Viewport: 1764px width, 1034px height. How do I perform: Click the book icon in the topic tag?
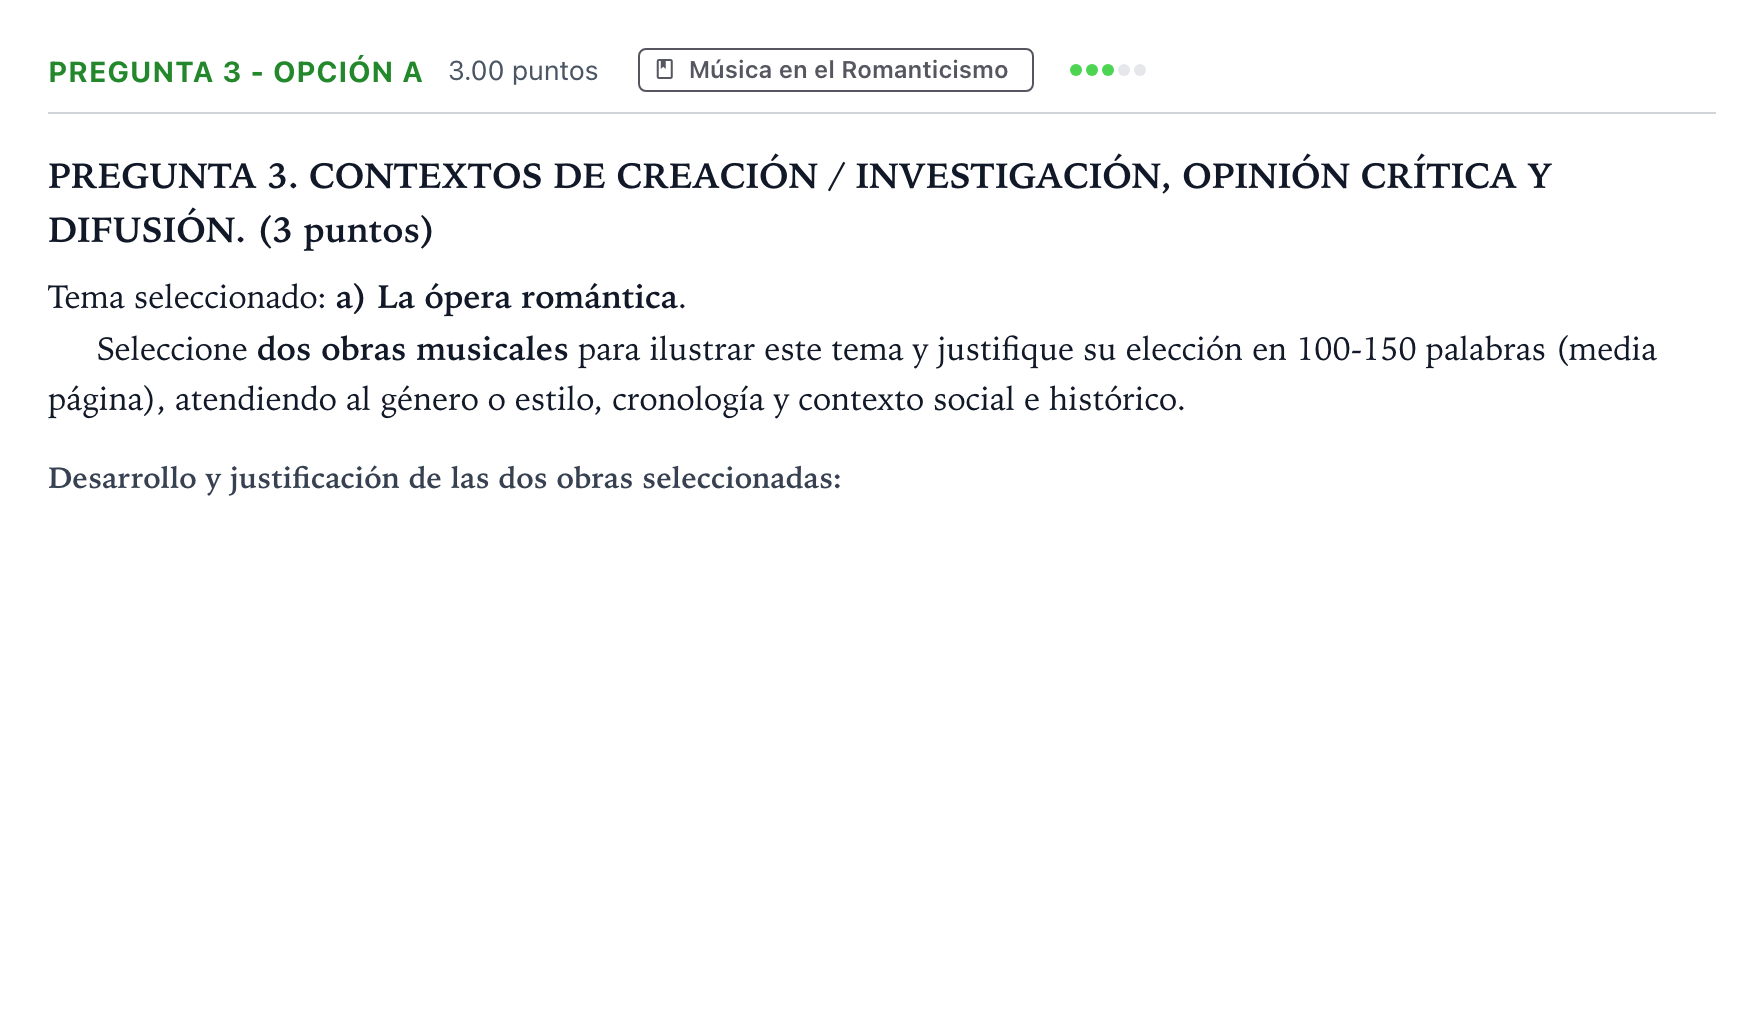(x=664, y=70)
